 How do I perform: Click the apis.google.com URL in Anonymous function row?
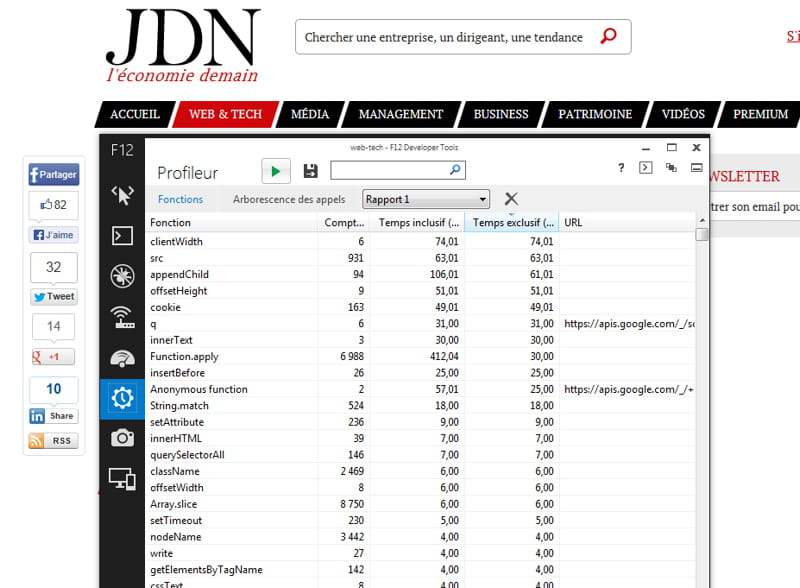[629, 389]
